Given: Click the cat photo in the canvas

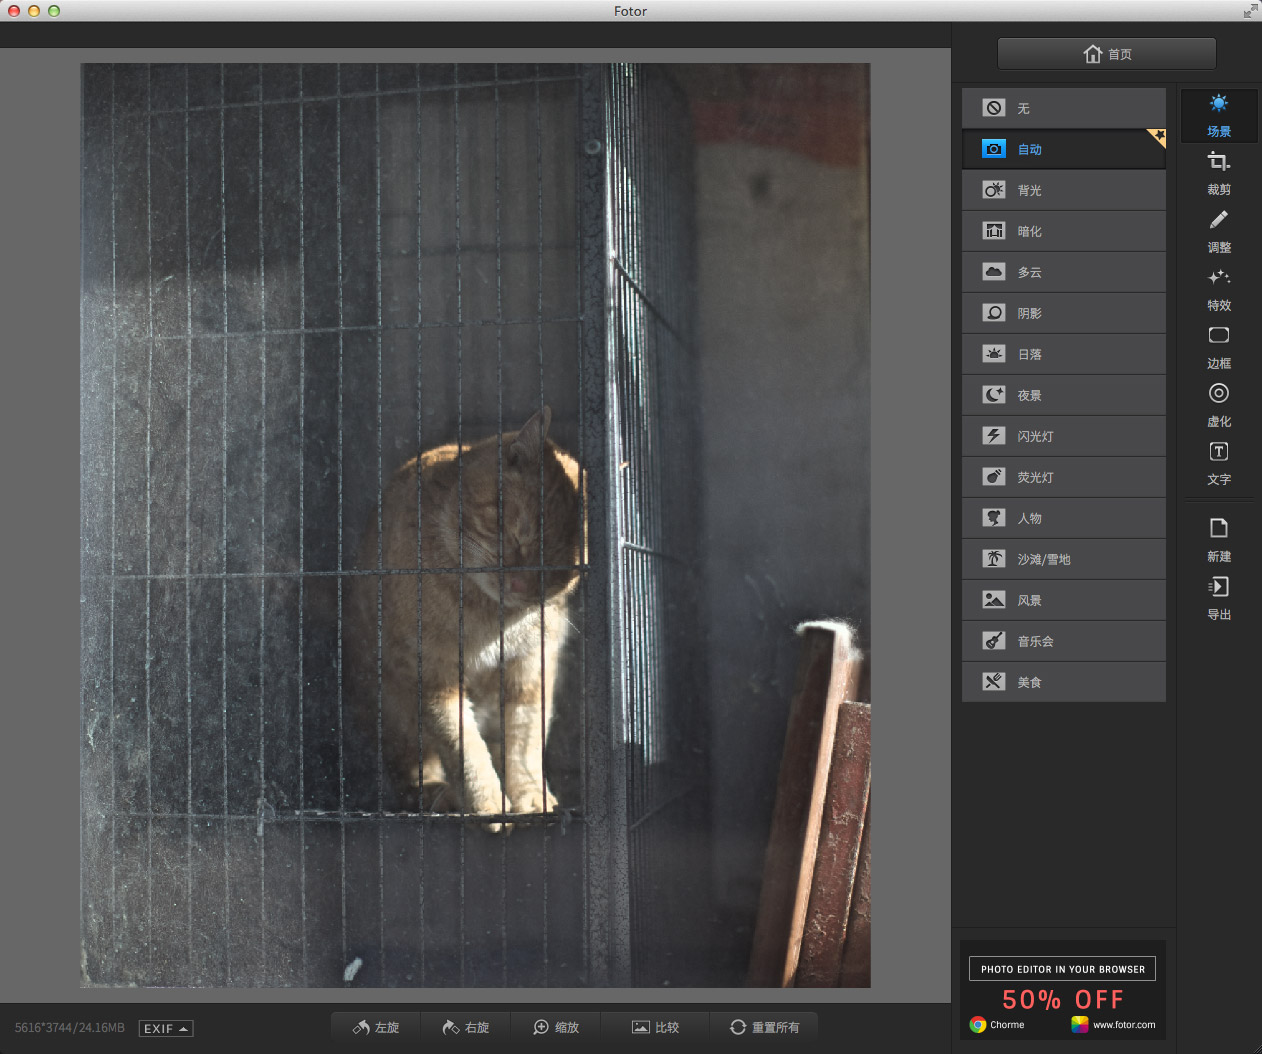Looking at the screenshot, I should coord(475,525).
